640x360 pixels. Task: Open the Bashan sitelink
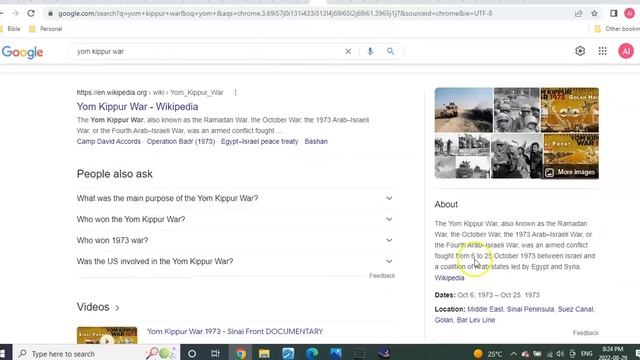point(316,142)
